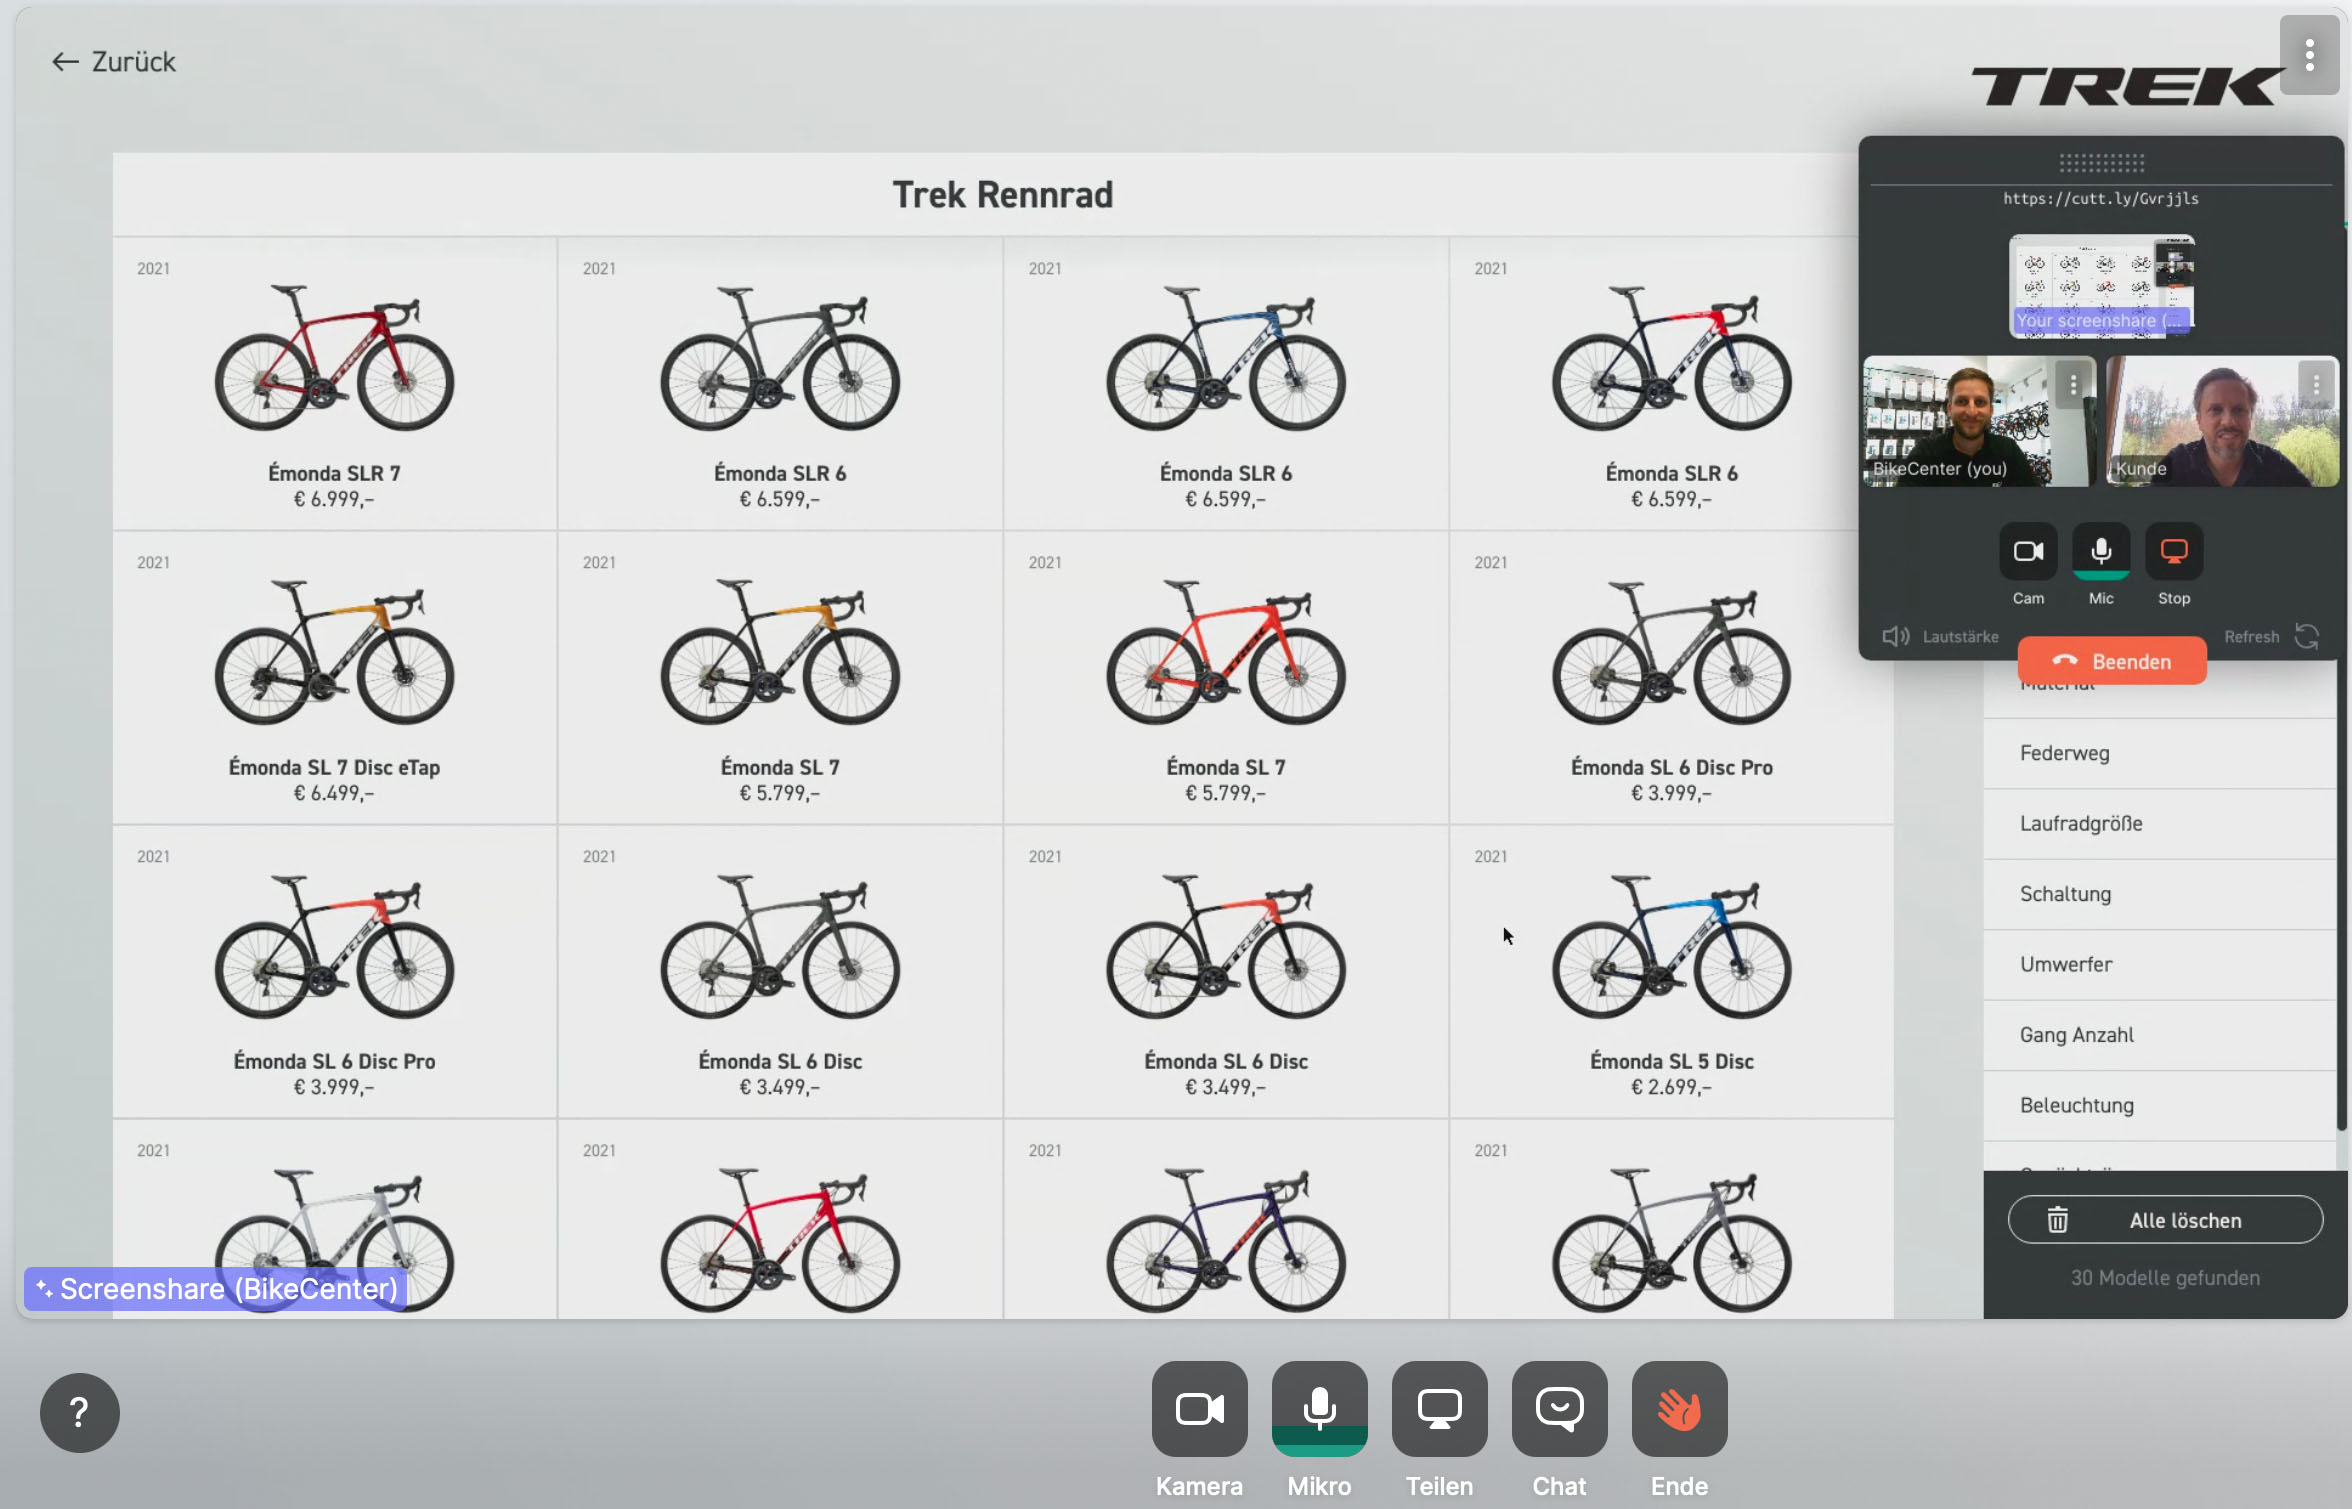
Task: Expand the Gang Anzahl filter
Action: (2158, 1035)
